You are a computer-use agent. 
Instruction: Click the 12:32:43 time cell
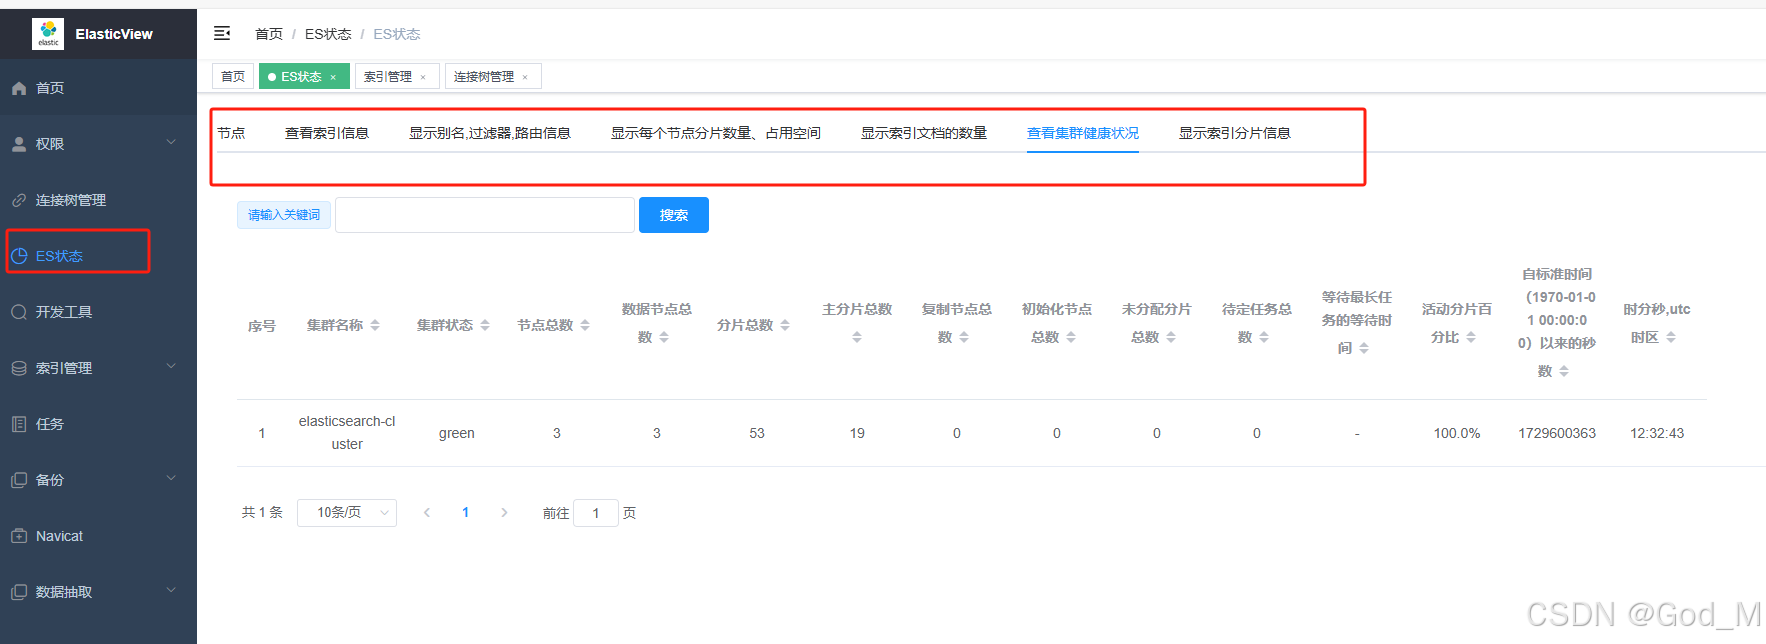pos(1657,433)
